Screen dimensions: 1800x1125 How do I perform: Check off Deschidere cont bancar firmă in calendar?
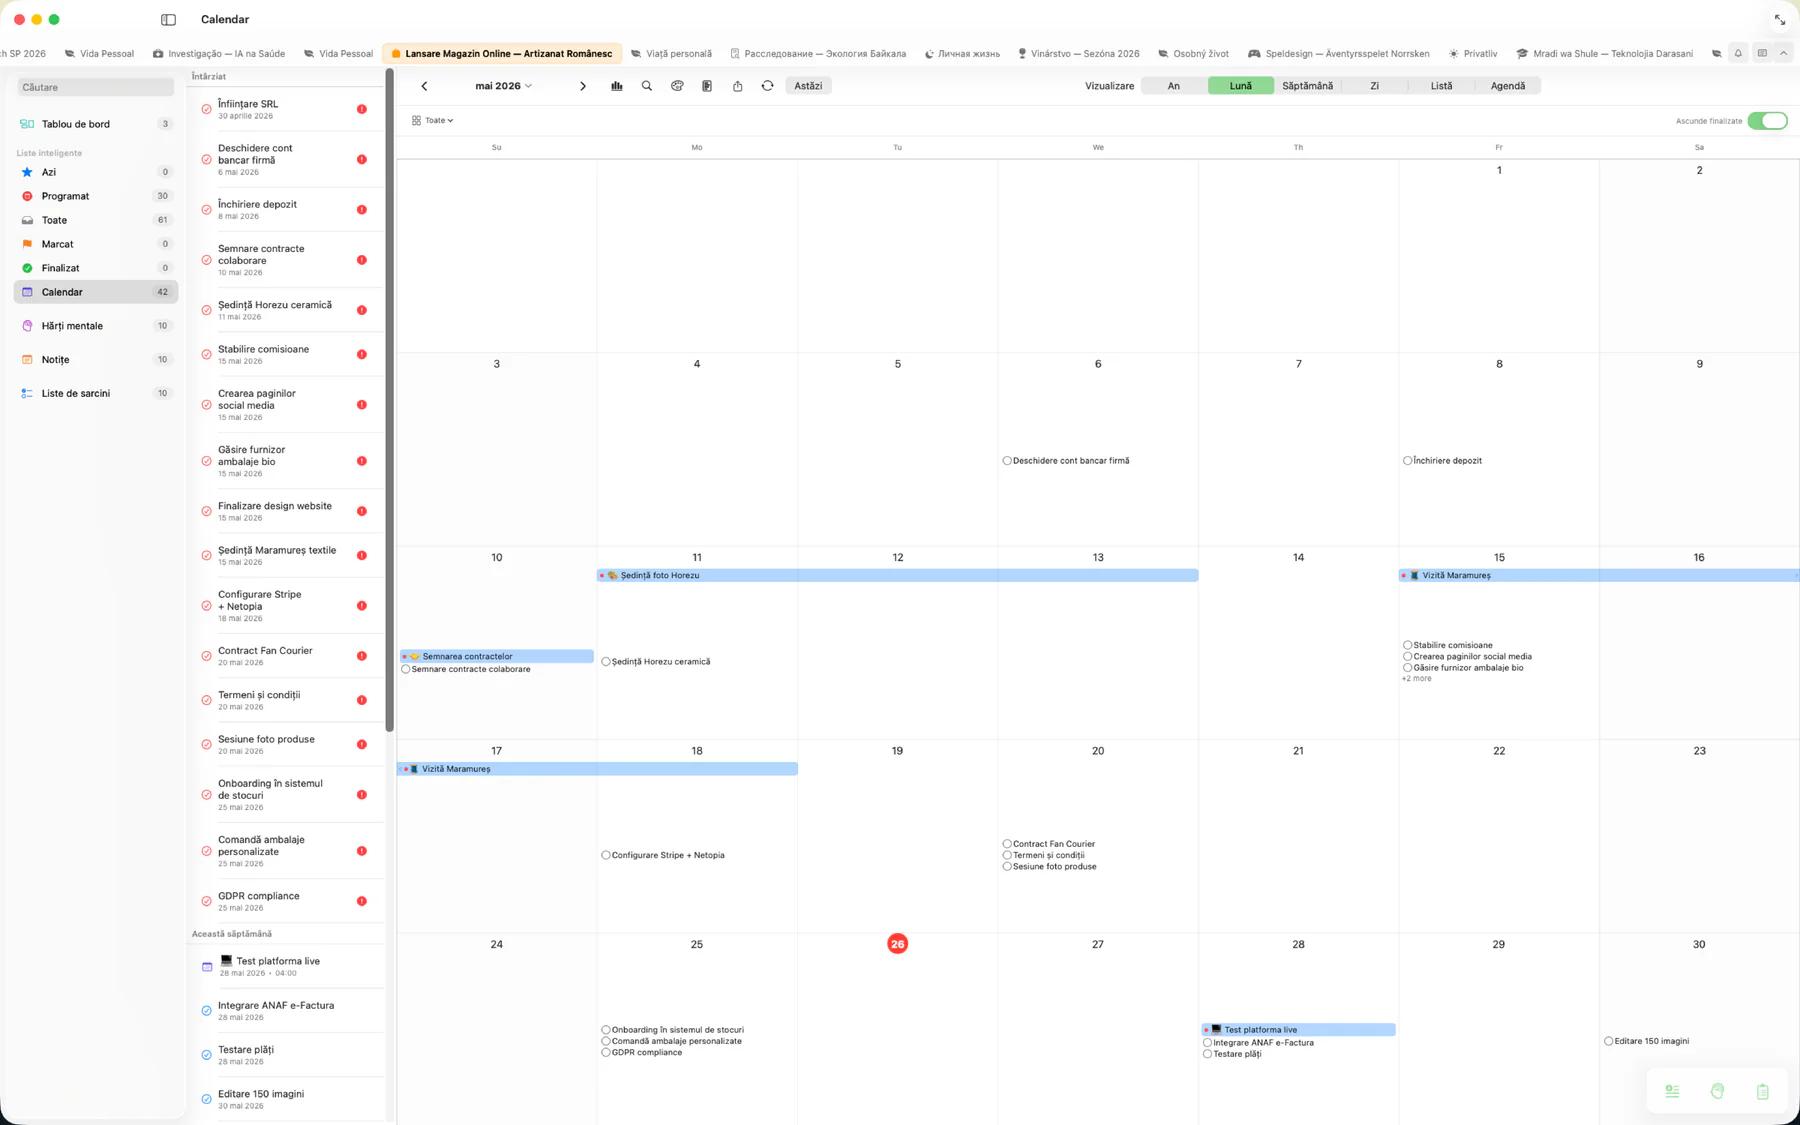[1007, 461]
